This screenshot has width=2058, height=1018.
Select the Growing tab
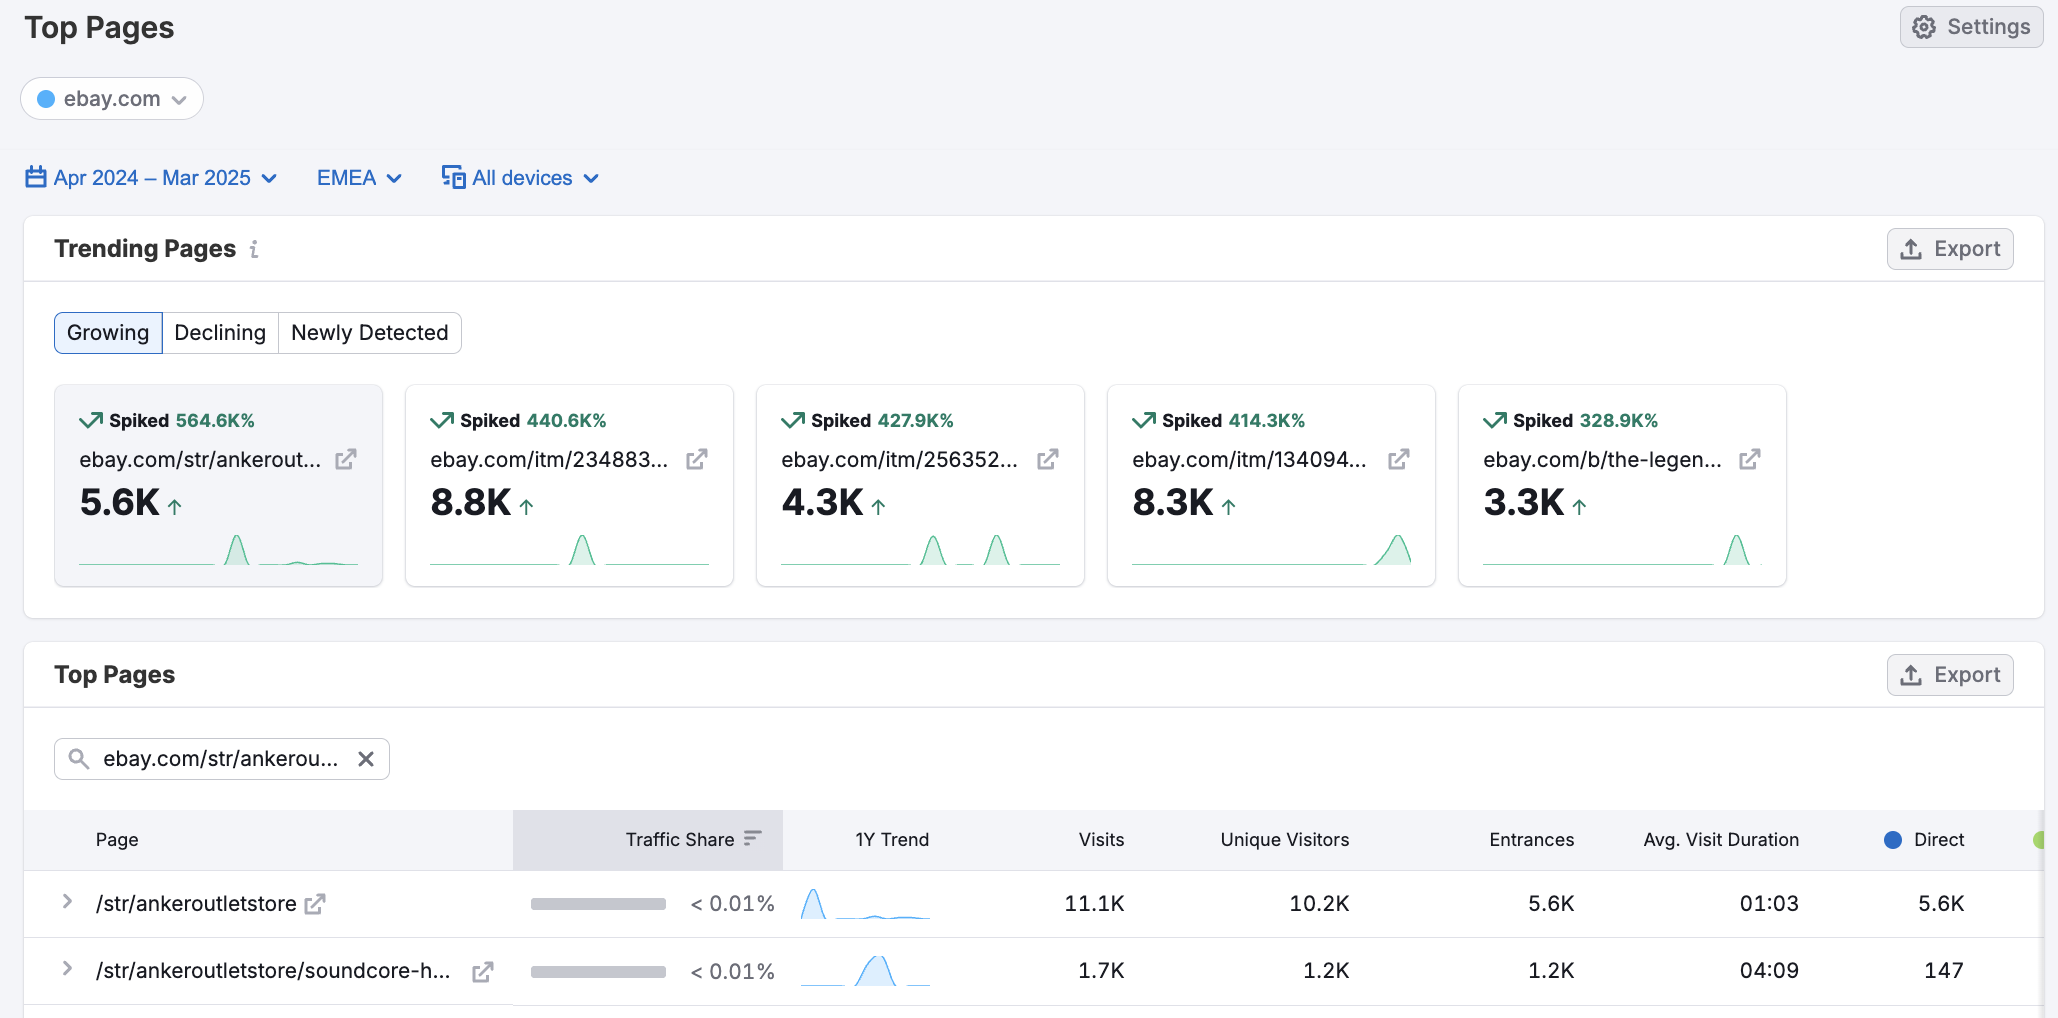click(x=108, y=333)
